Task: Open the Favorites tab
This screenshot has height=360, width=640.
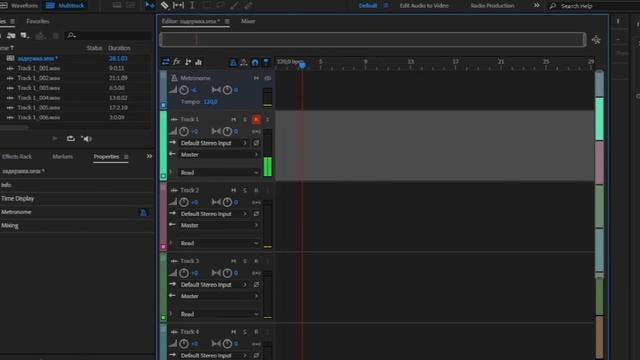Action: coord(38,21)
